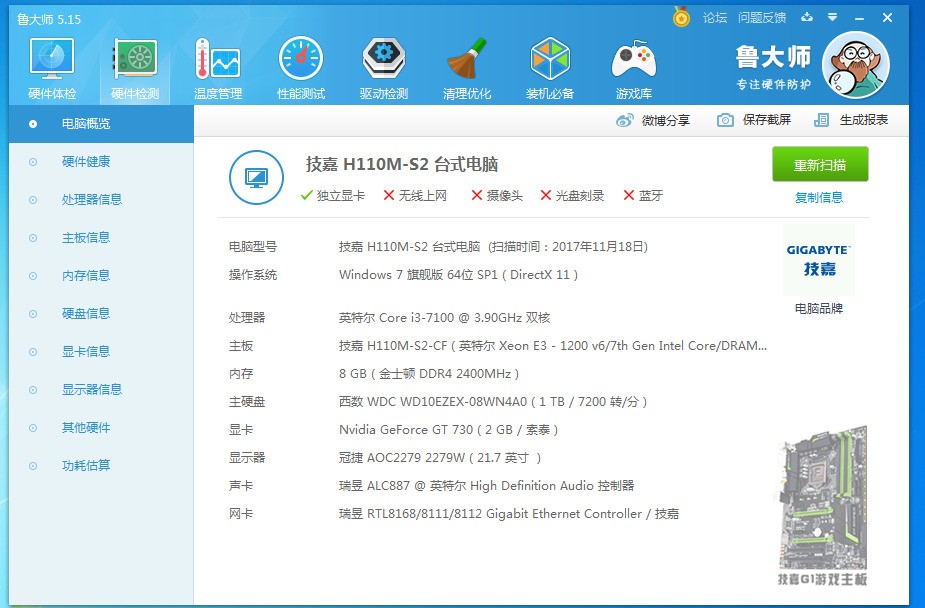Select 电脑概览 in sidebar
925x608 pixels.
(x=101, y=124)
